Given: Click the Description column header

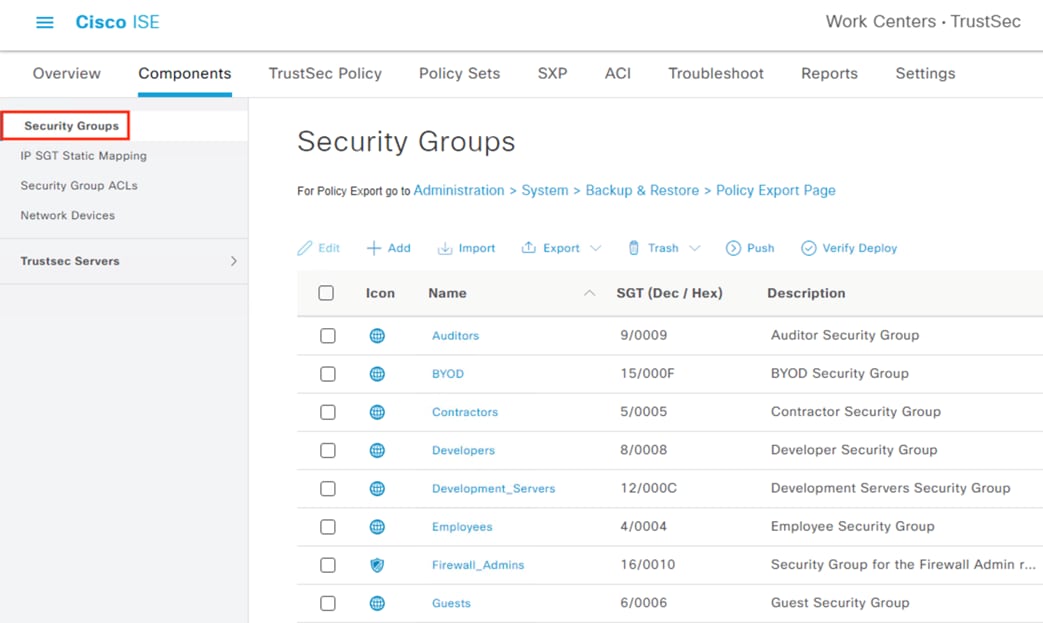Looking at the screenshot, I should click(x=806, y=293).
